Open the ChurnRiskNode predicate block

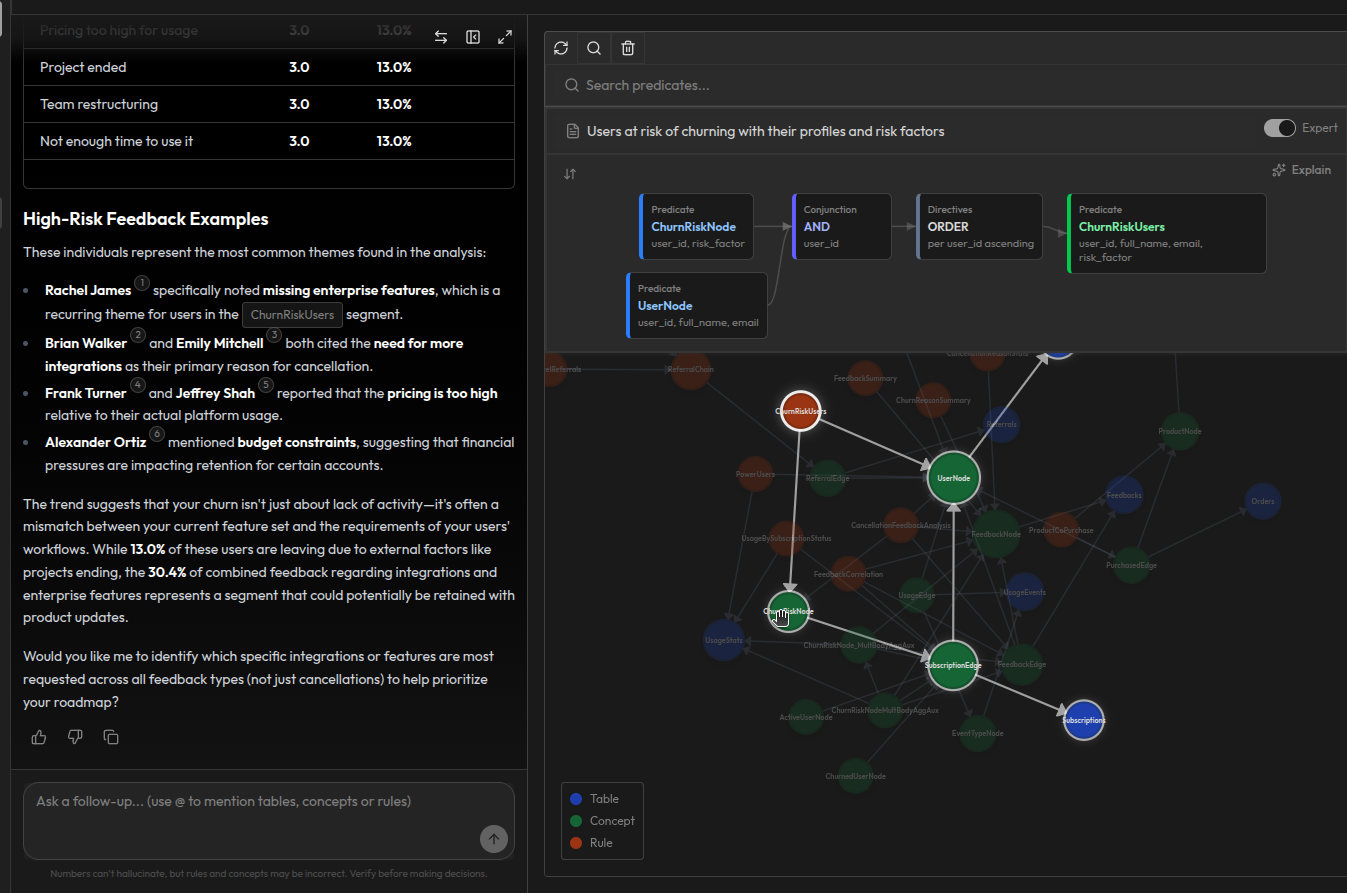point(696,226)
